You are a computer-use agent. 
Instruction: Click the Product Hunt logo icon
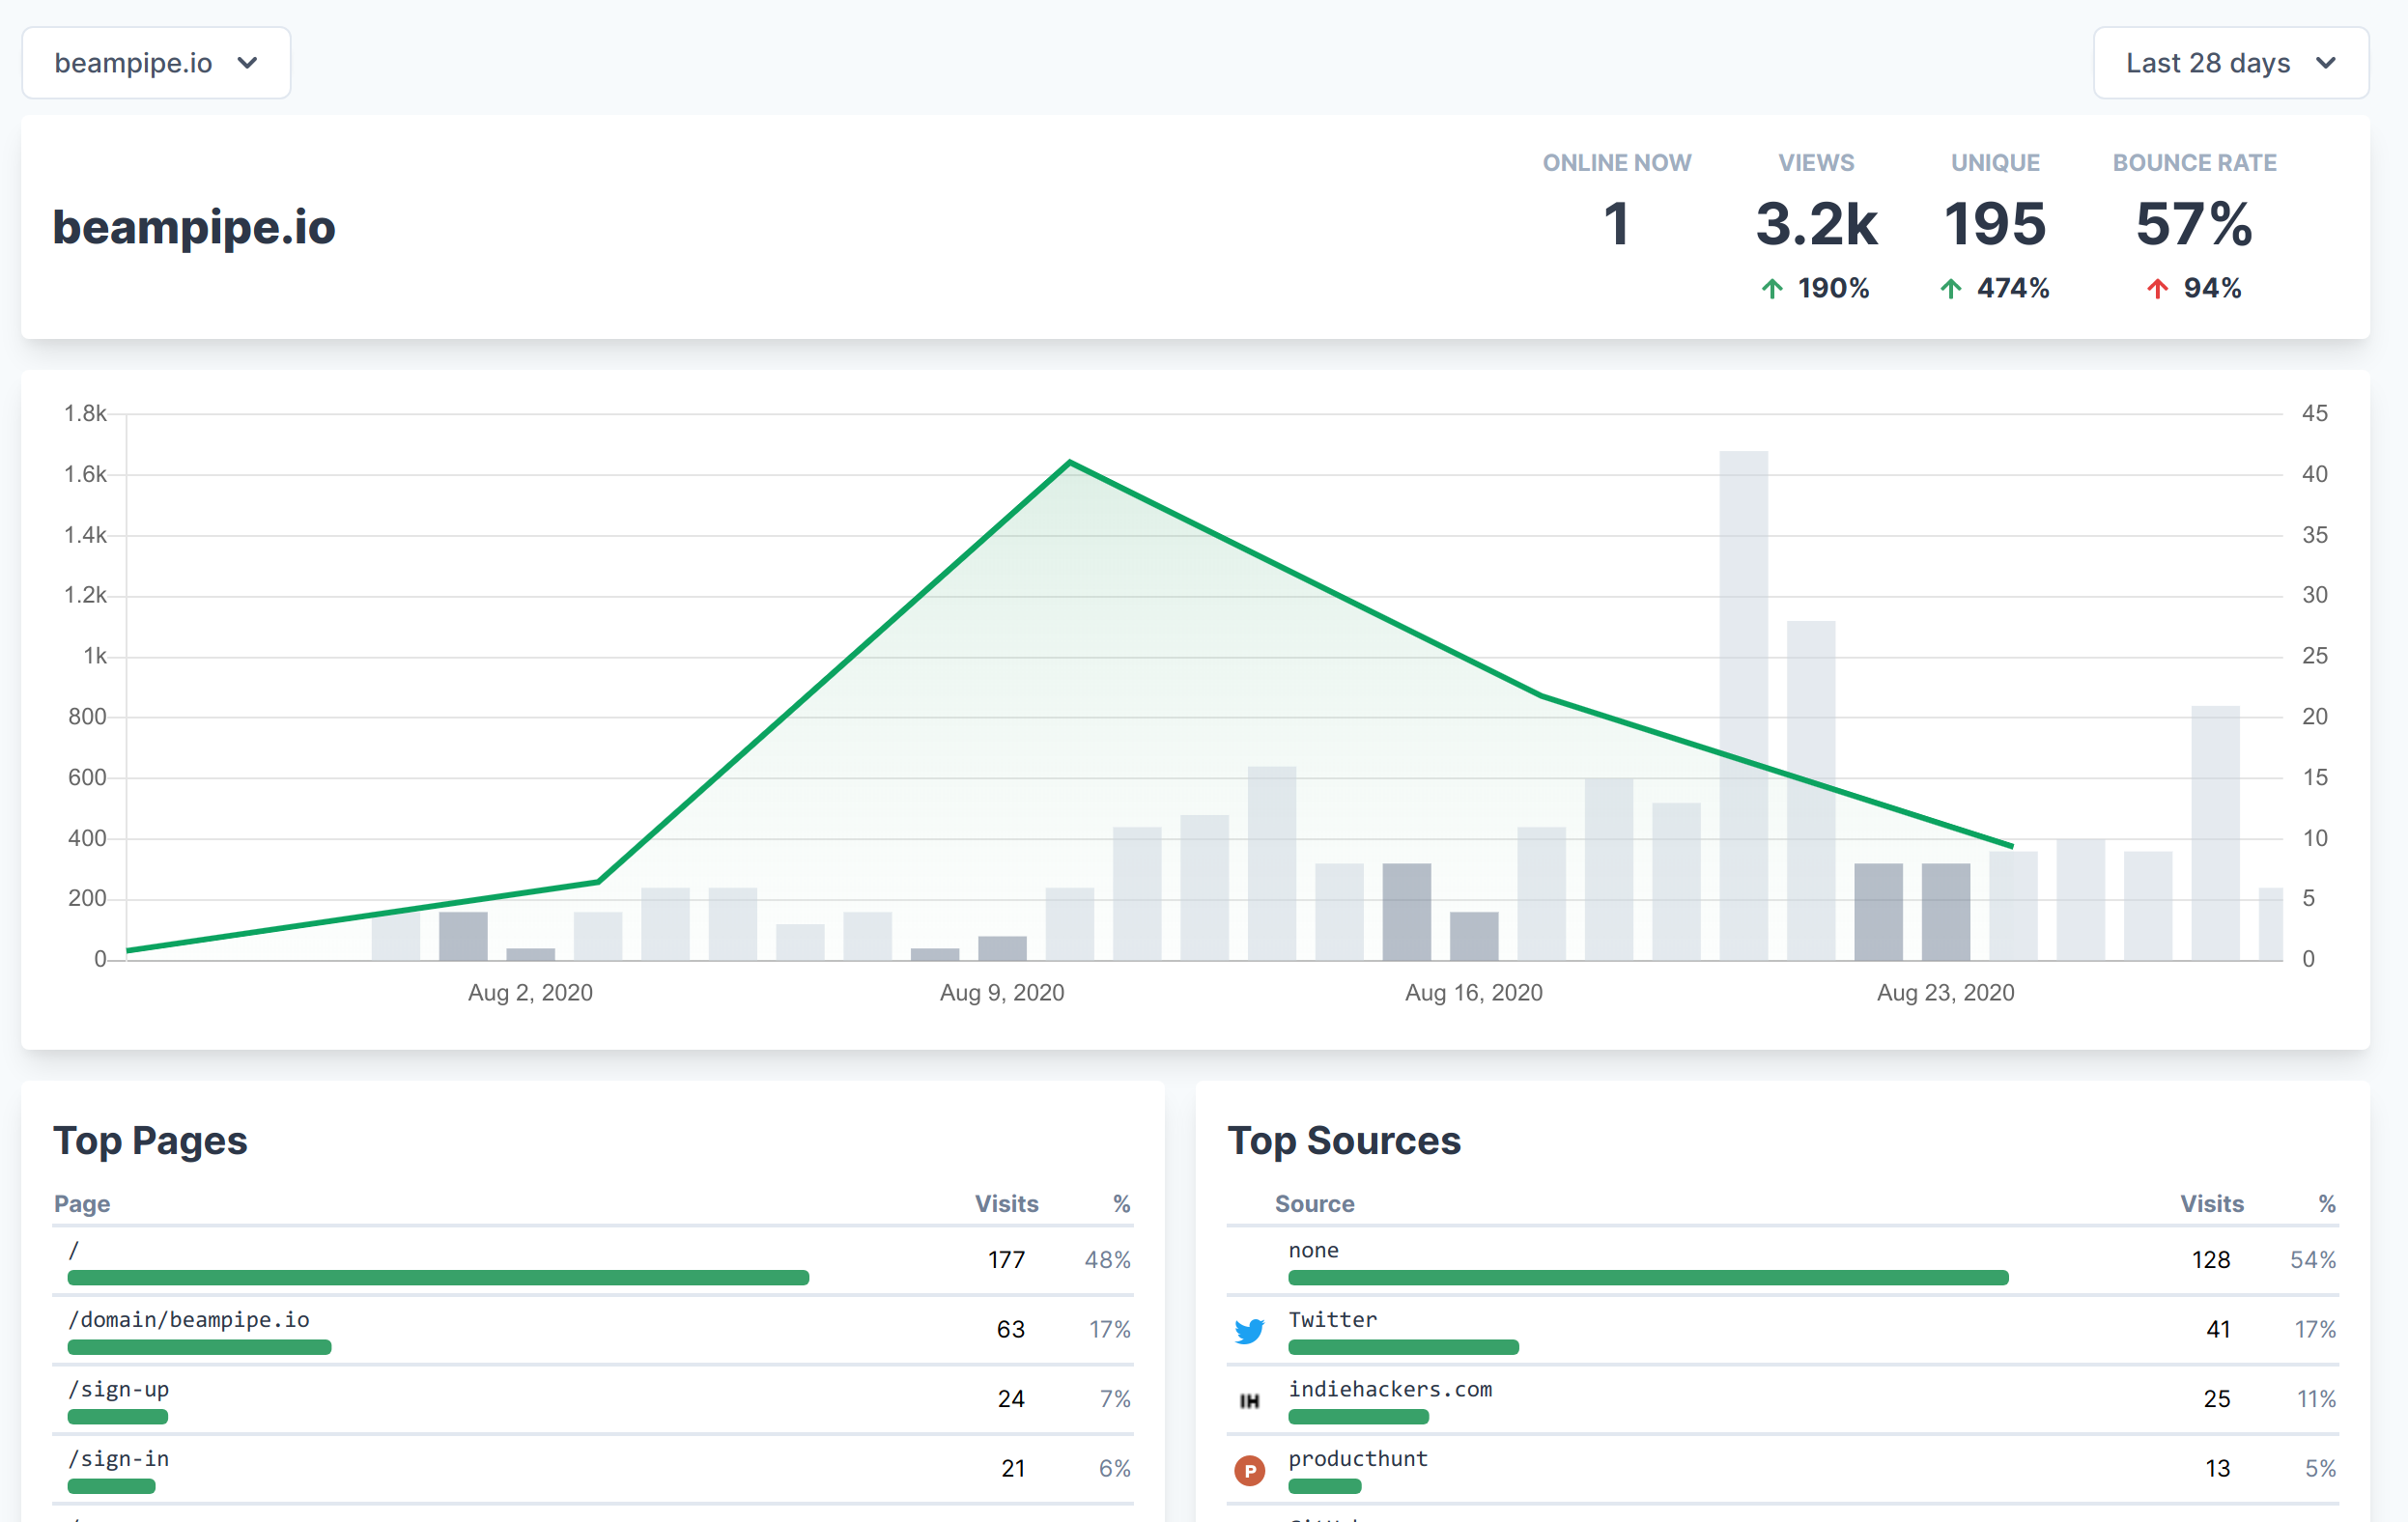point(1249,1470)
